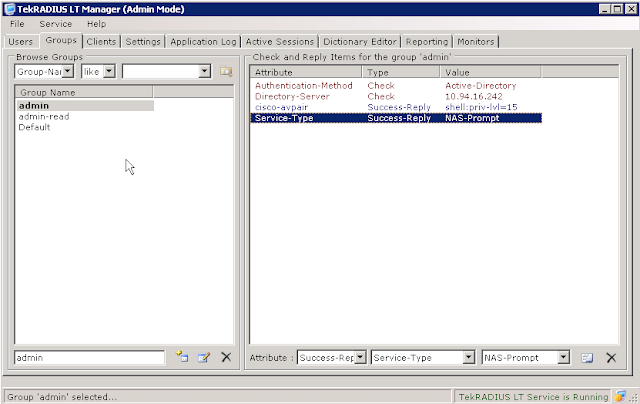Open the Service-Type attribute name dropdown
This screenshot has width=640, height=404.
click(x=469, y=357)
